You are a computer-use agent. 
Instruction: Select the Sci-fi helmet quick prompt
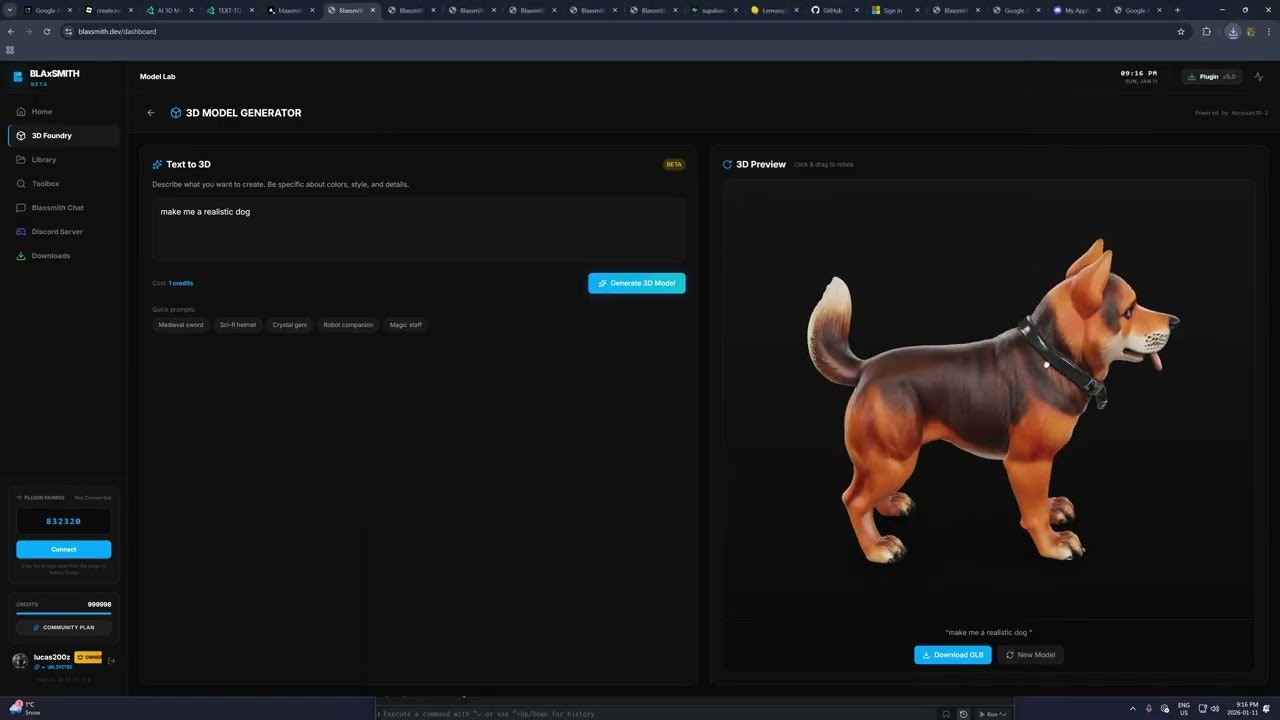237,324
